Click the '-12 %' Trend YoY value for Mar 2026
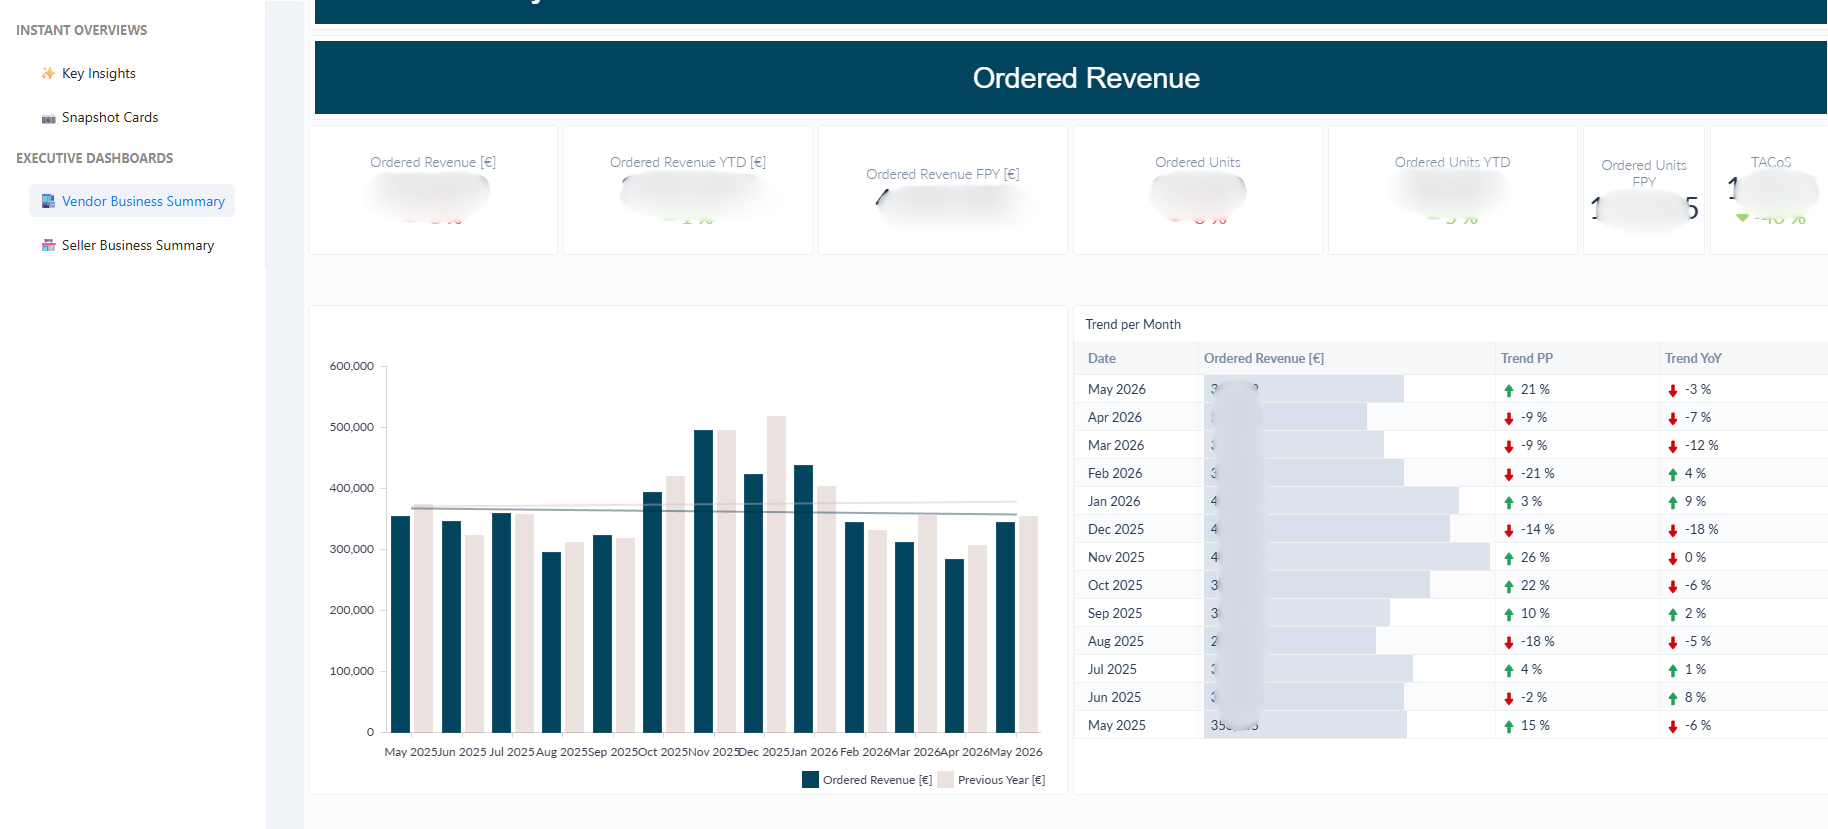Image resolution: width=1828 pixels, height=829 pixels. pos(1702,445)
